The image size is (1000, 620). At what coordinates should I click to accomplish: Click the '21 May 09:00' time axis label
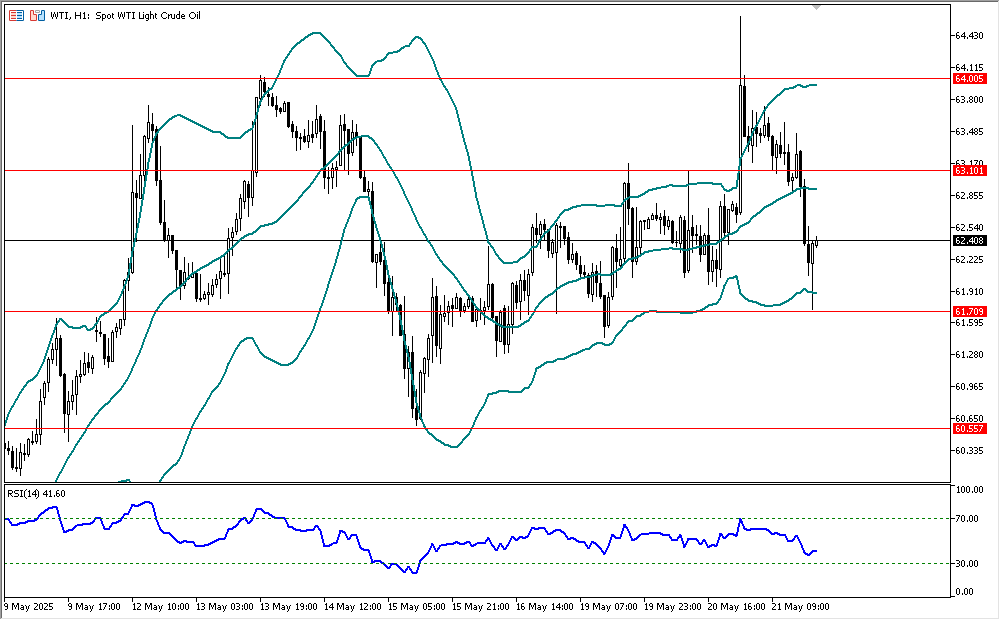click(800, 607)
